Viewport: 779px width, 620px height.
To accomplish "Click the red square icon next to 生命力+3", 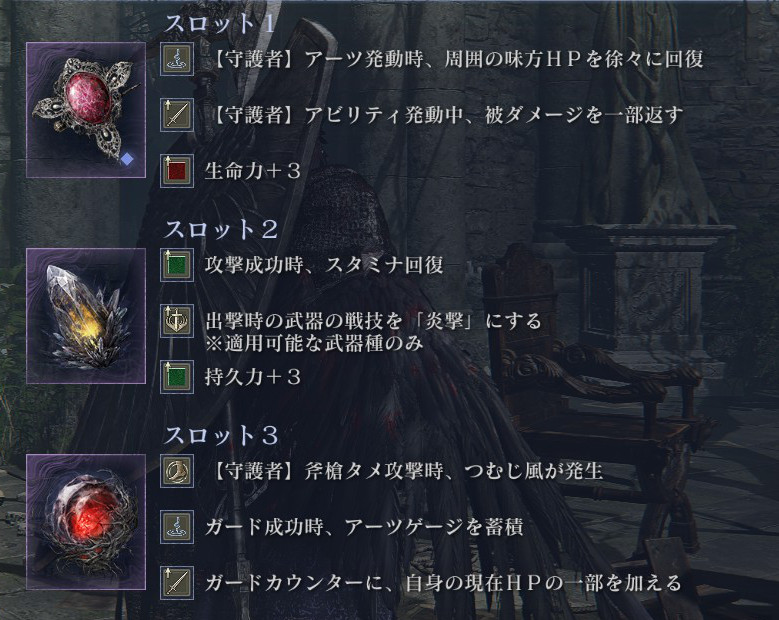I will [x=177, y=171].
